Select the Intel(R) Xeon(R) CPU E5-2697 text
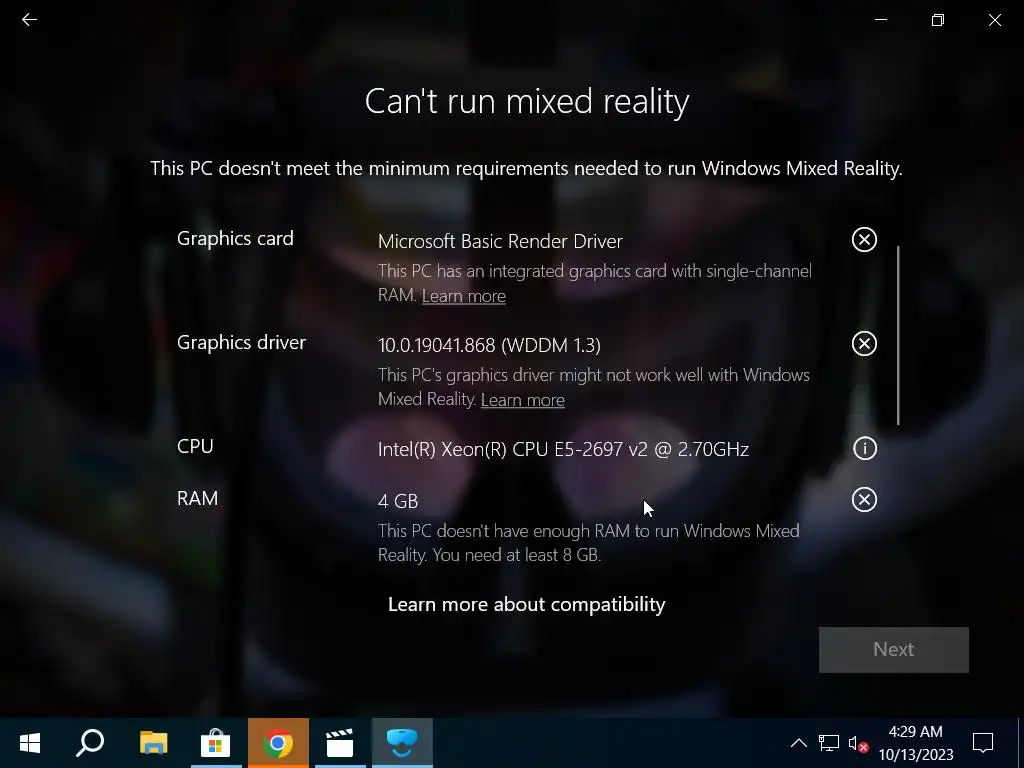Screen dimensions: 1024x768 [x=563, y=449]
